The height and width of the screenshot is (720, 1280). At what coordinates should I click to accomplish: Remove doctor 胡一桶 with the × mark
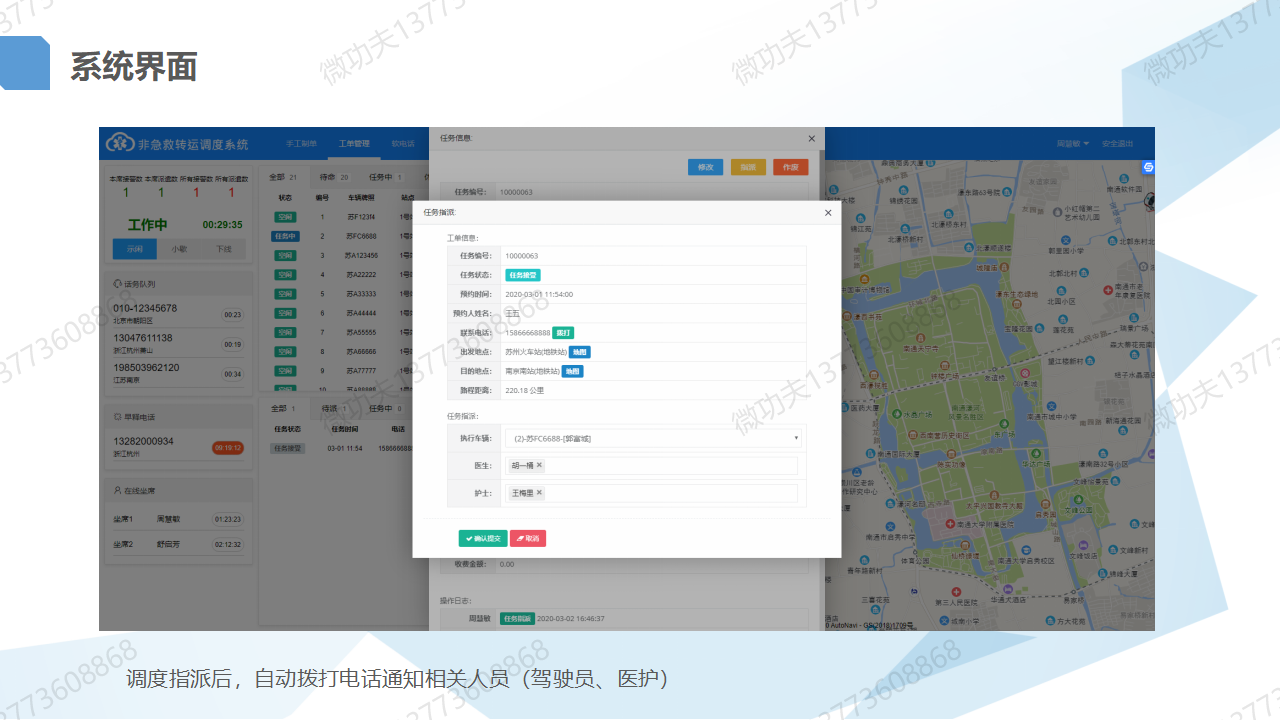pos(539,466)
